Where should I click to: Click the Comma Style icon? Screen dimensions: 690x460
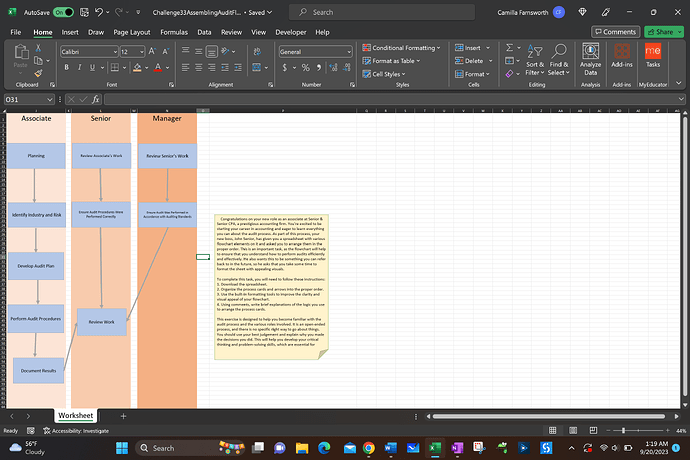tap(319, 67)
